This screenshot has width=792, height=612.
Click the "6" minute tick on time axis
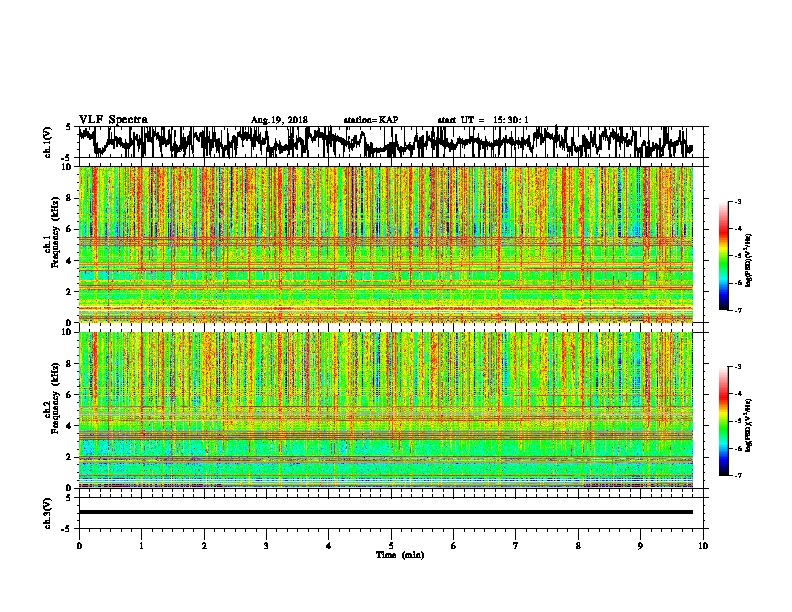click(x=454, y=546)
